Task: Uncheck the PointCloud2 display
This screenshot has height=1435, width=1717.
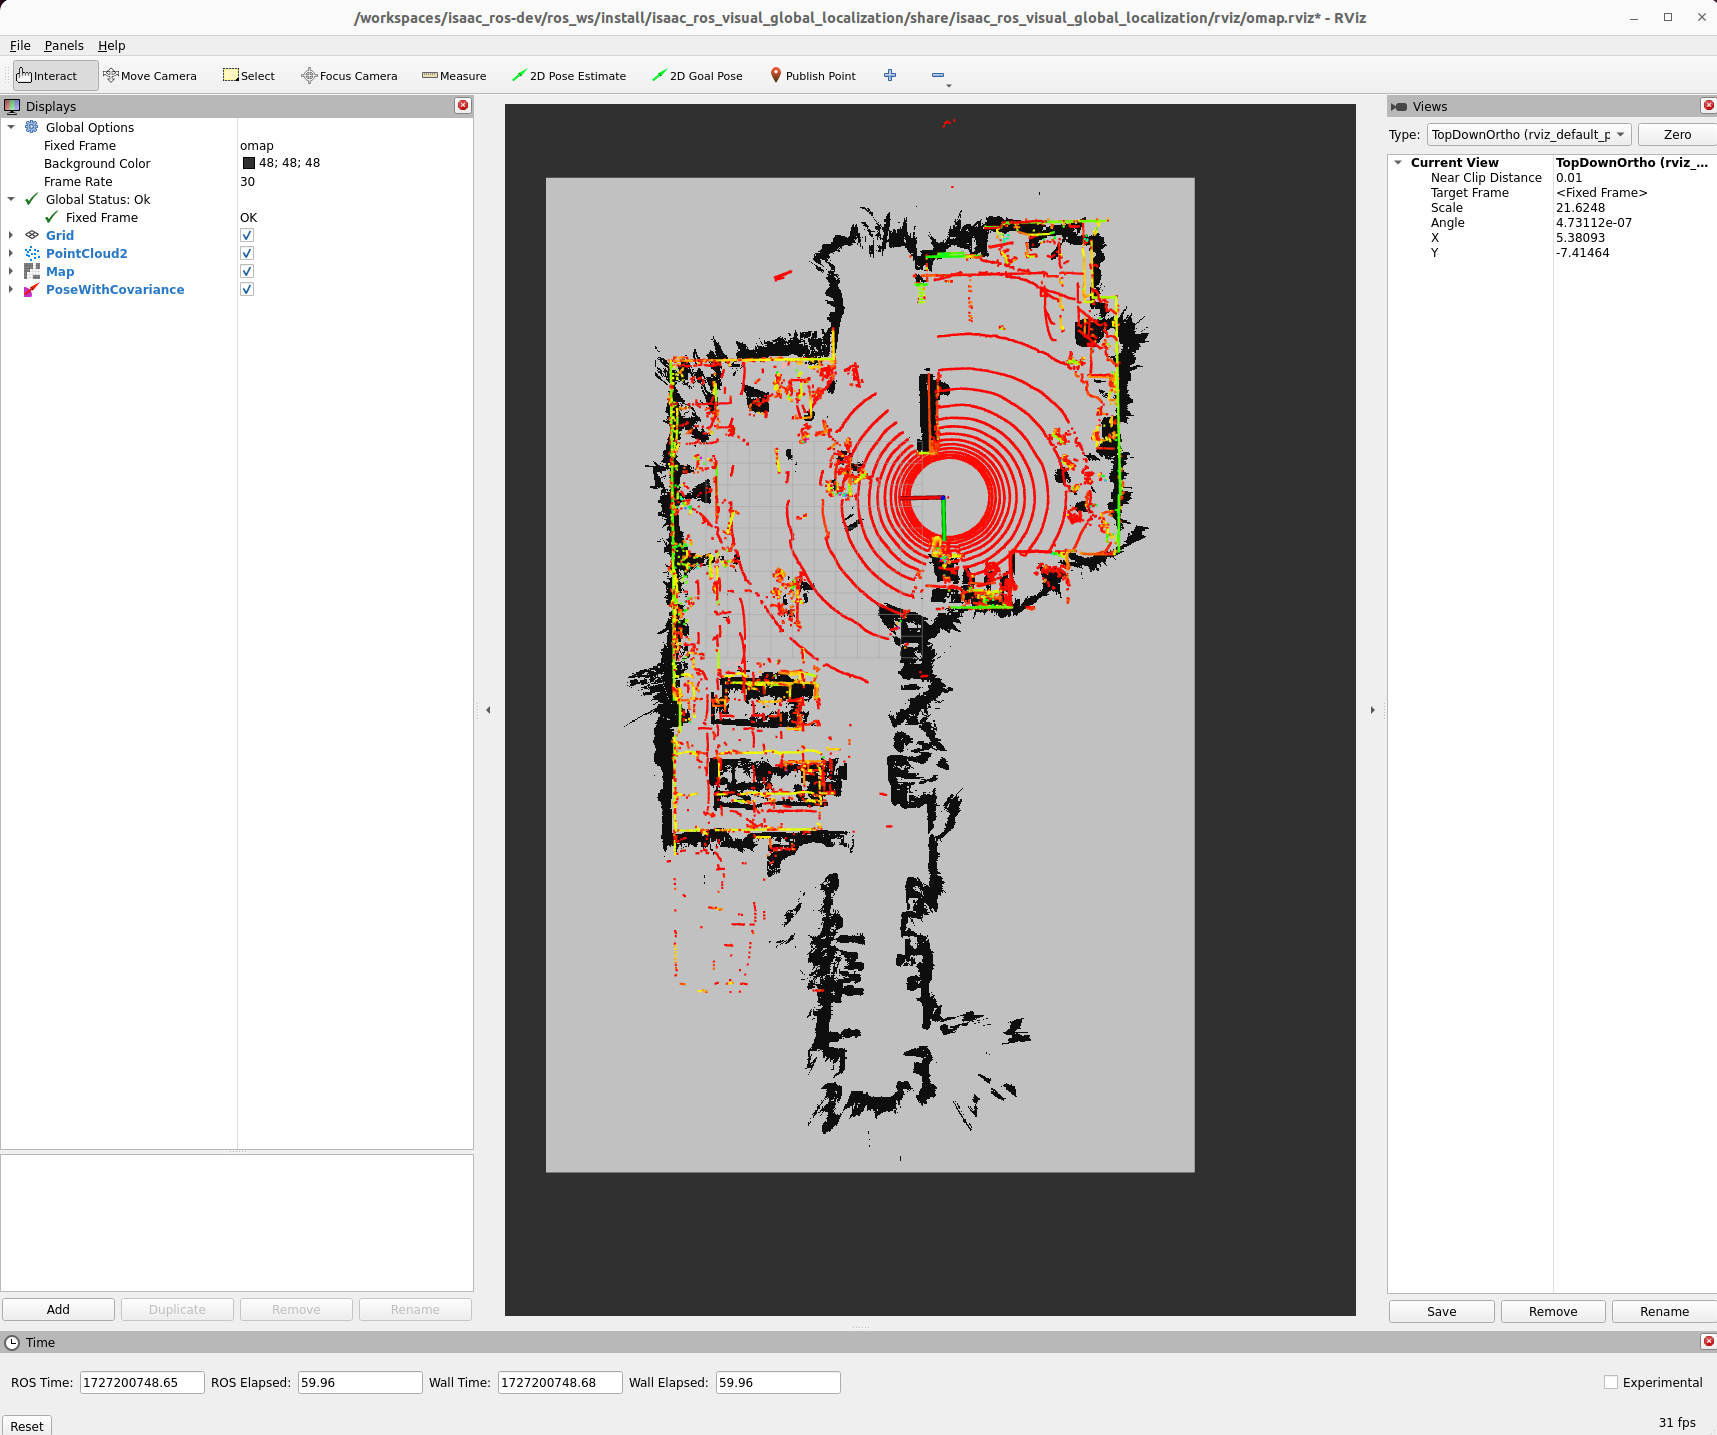Action: tap(246, 253)
